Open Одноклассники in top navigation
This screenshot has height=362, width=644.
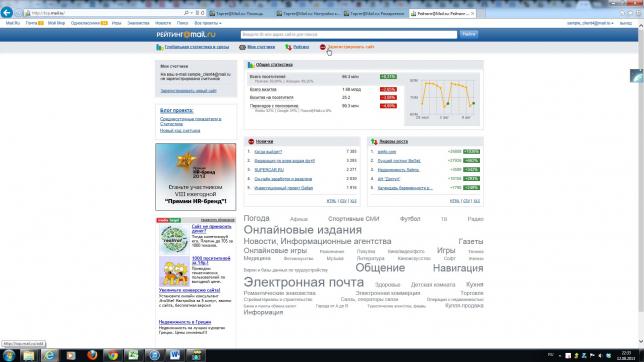[x=85, y=23]
